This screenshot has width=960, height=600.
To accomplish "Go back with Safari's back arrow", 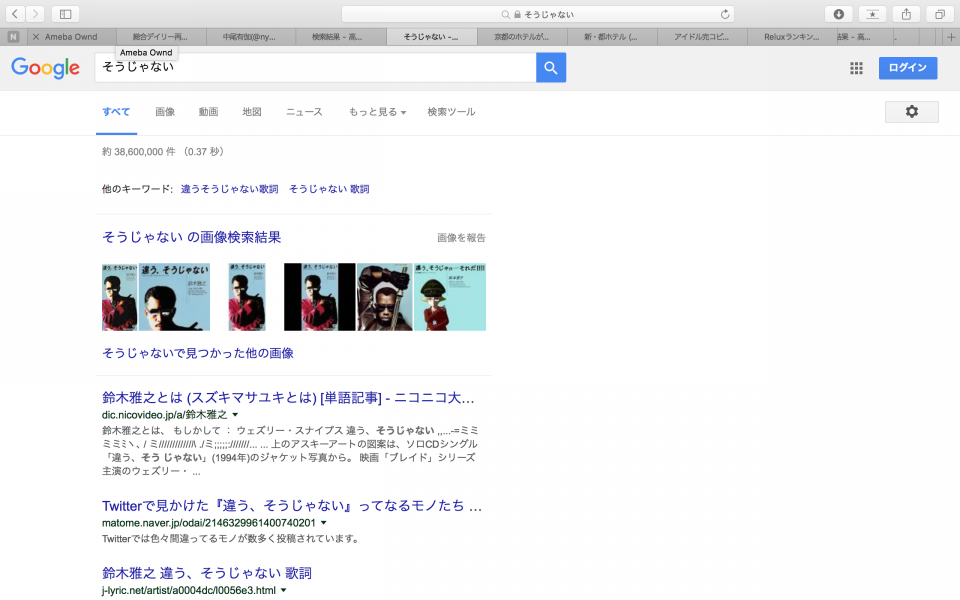I will tap(15, 14).
